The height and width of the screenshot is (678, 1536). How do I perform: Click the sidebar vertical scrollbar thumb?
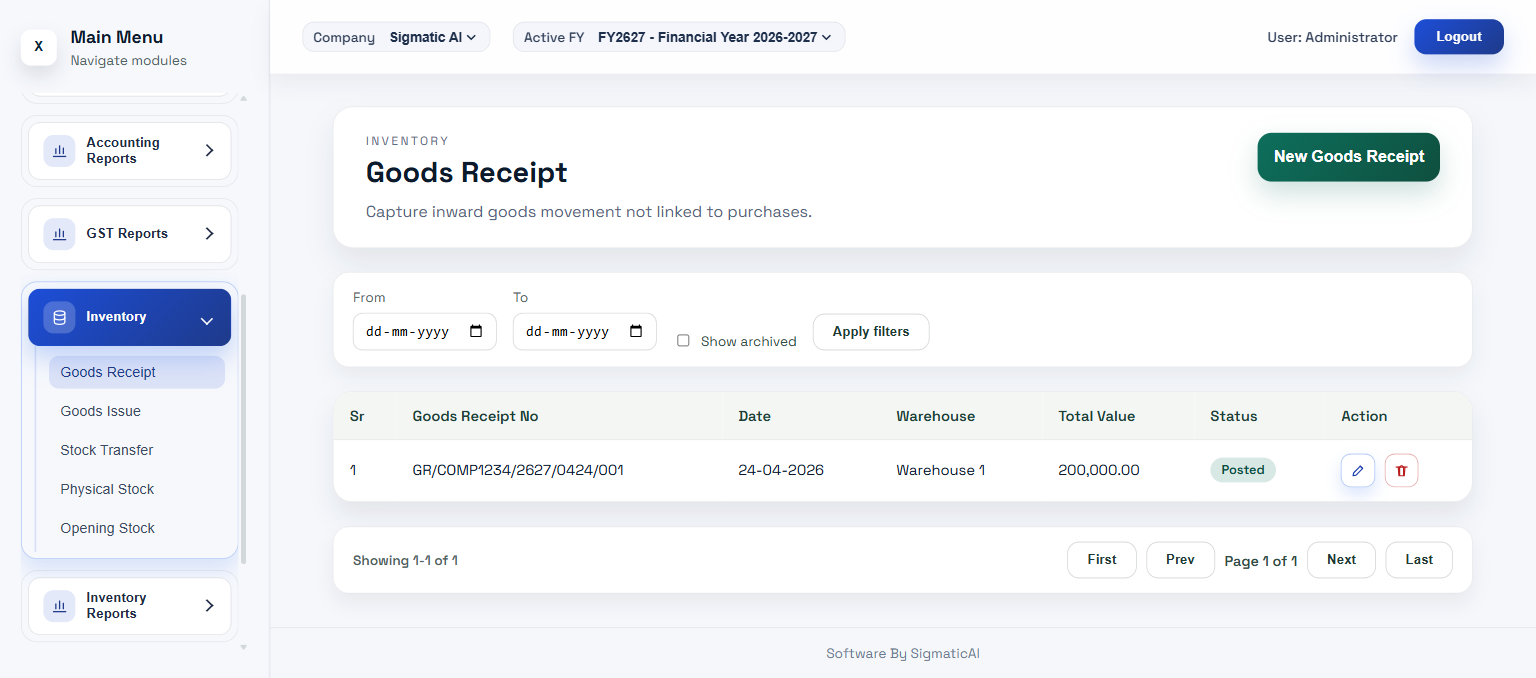click(x=243, y=430)
